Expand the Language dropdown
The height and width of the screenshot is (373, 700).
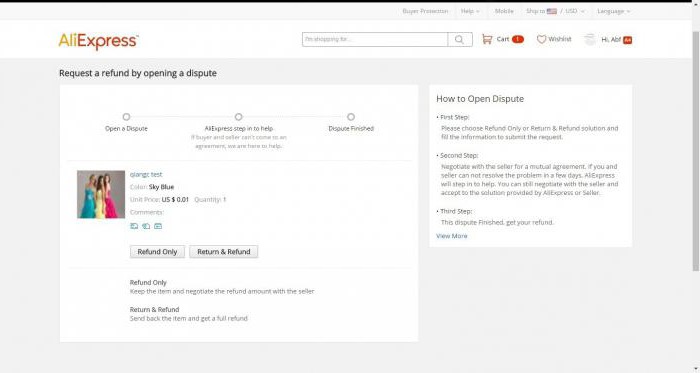(613, 11)
